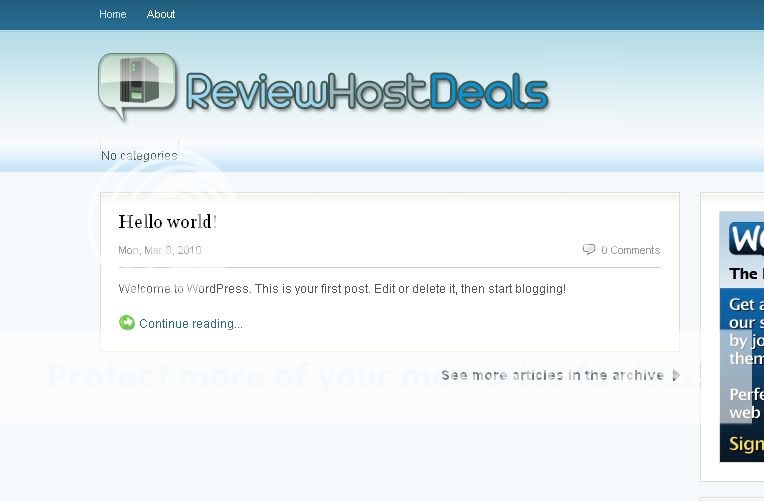Click the green arrow Continue reading icon
764x501 pixels.
(x=127, y=323)
